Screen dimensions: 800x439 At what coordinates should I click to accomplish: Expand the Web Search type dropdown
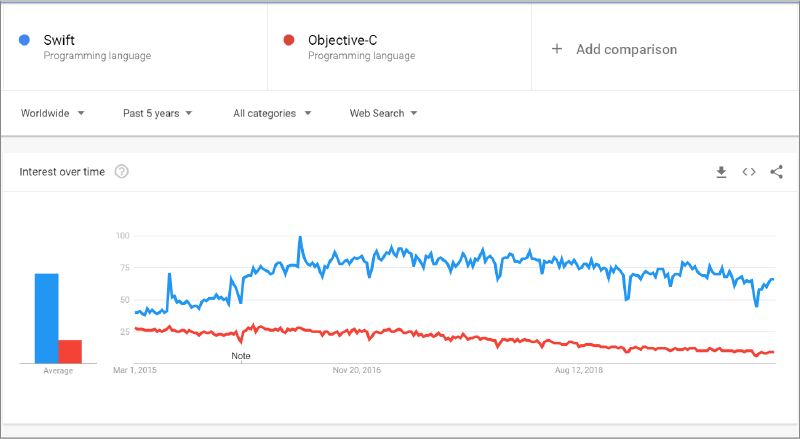383,113
